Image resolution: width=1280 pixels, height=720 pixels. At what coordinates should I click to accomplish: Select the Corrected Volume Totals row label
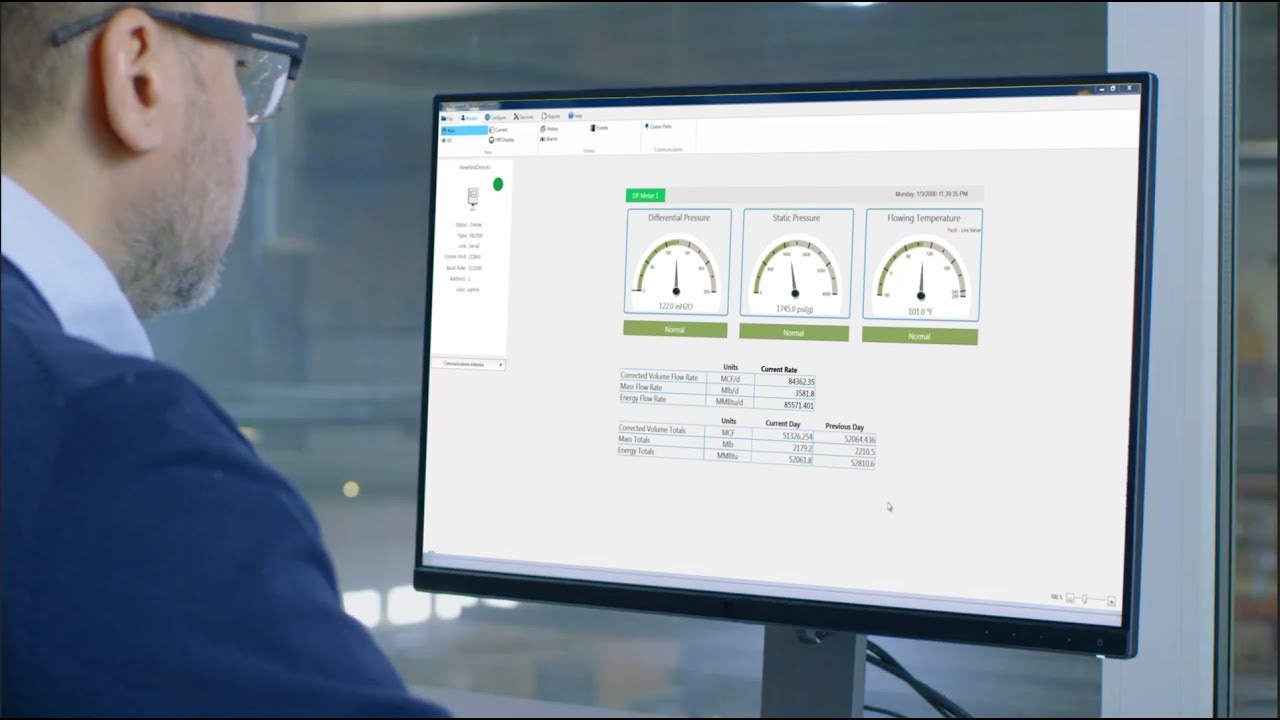tap(652, 429)
